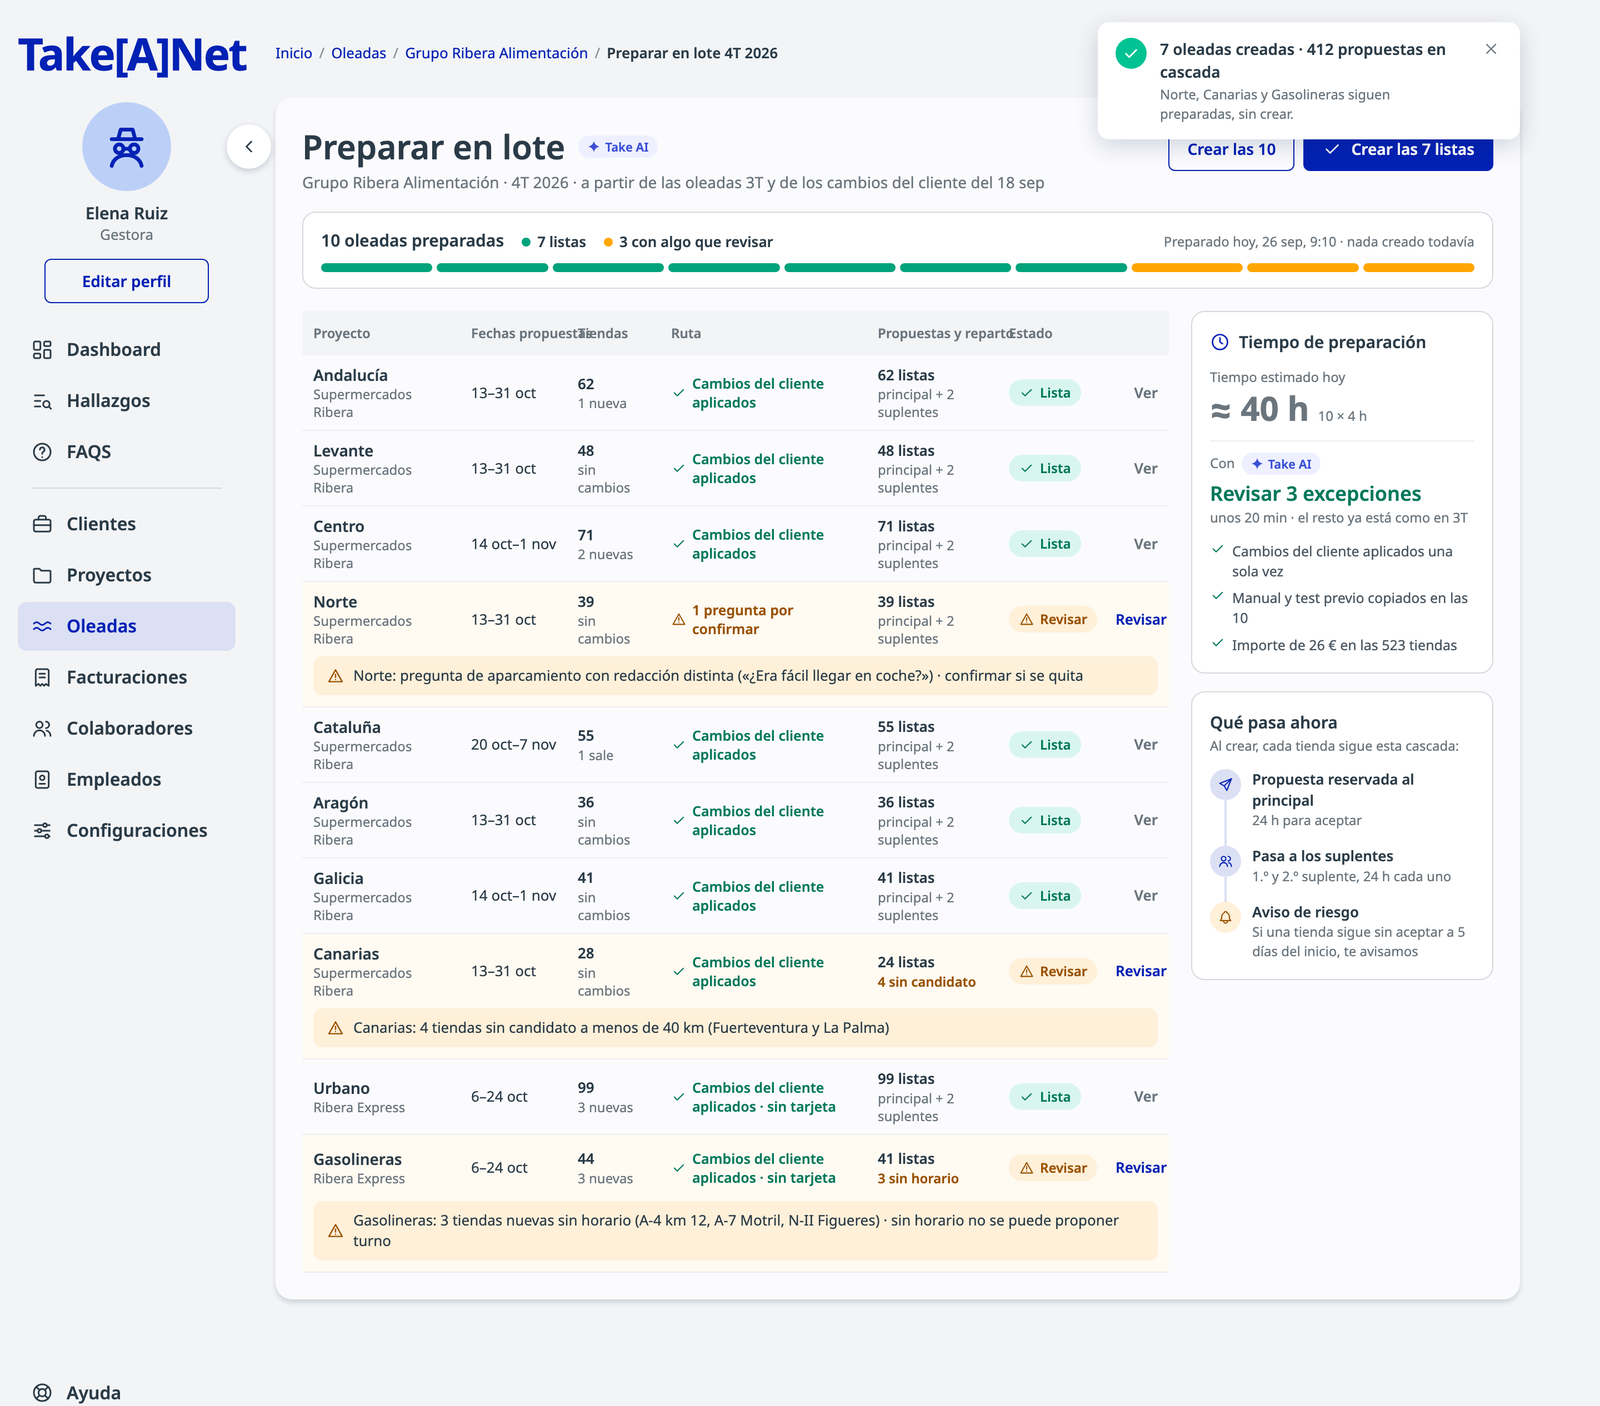Collapse the sidebar with the chevron button

click(249, 147)
